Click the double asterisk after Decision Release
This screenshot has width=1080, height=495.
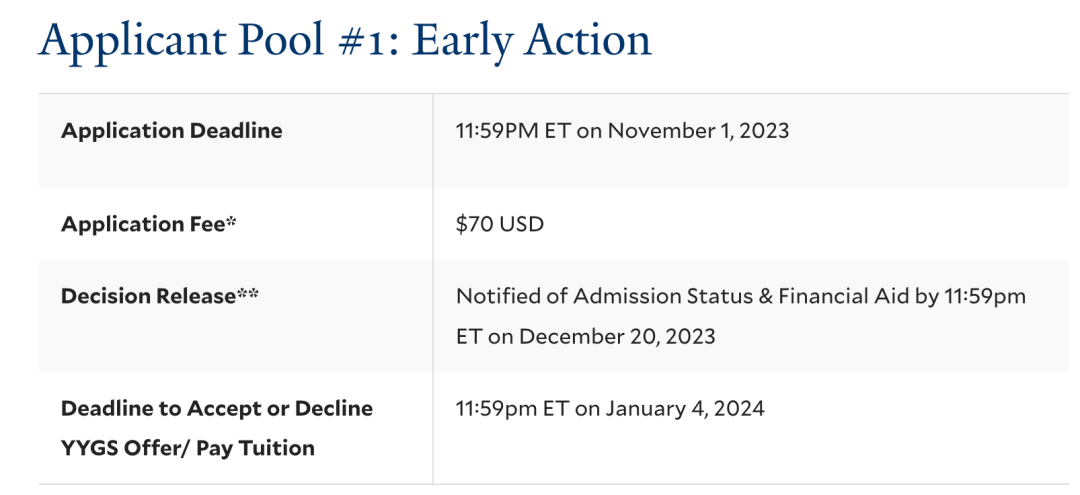coord(248,295)
